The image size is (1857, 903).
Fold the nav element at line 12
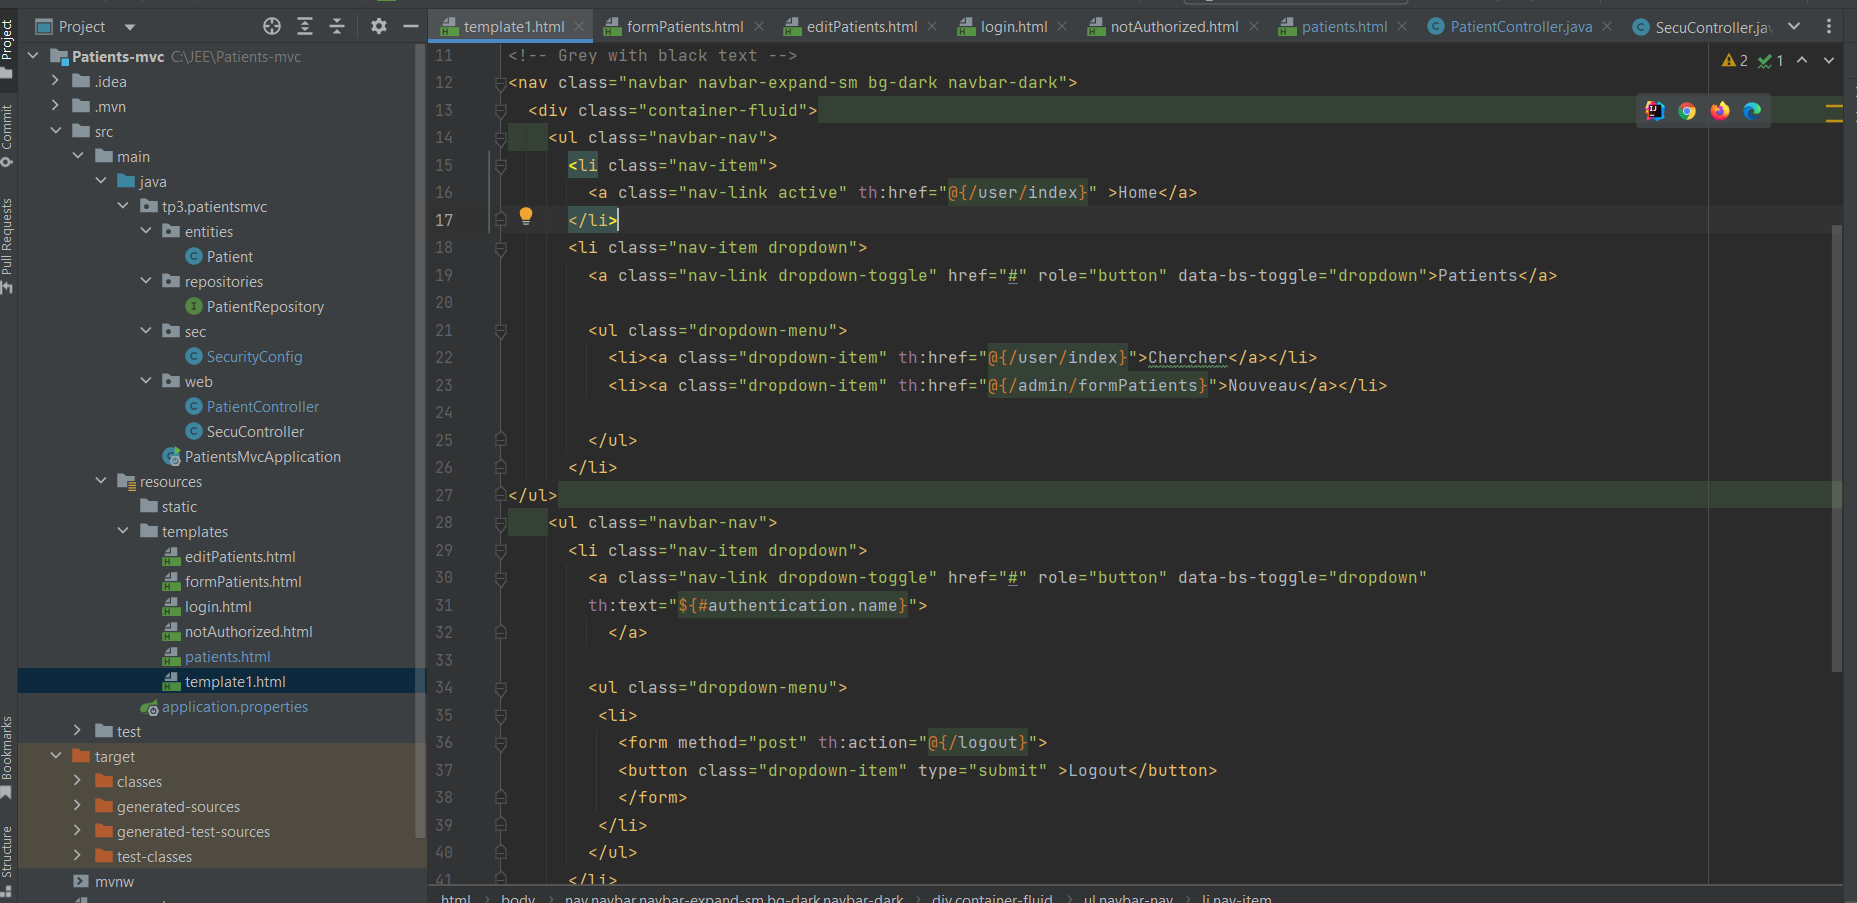click(500, 84)
